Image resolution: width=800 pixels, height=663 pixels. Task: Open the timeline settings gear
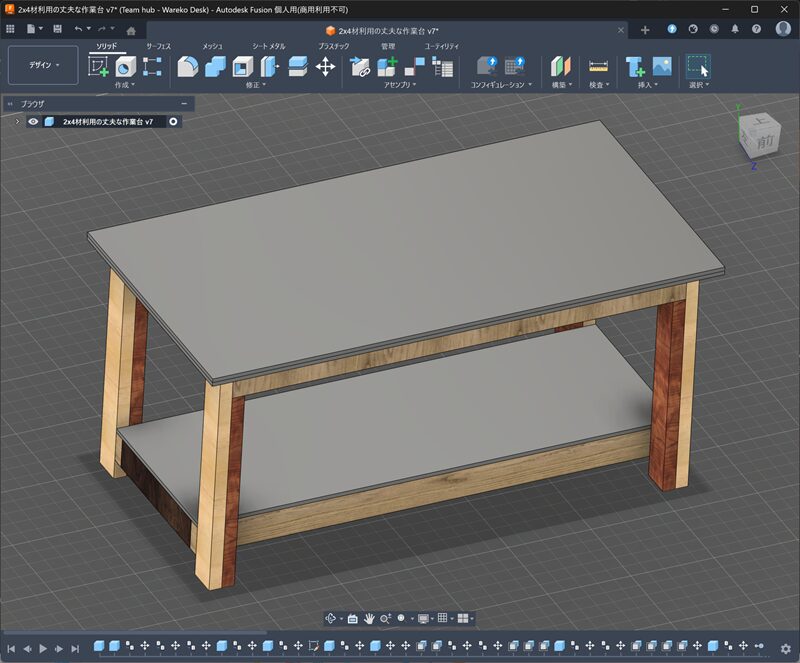pyautogui.click(x=785, y=648)
